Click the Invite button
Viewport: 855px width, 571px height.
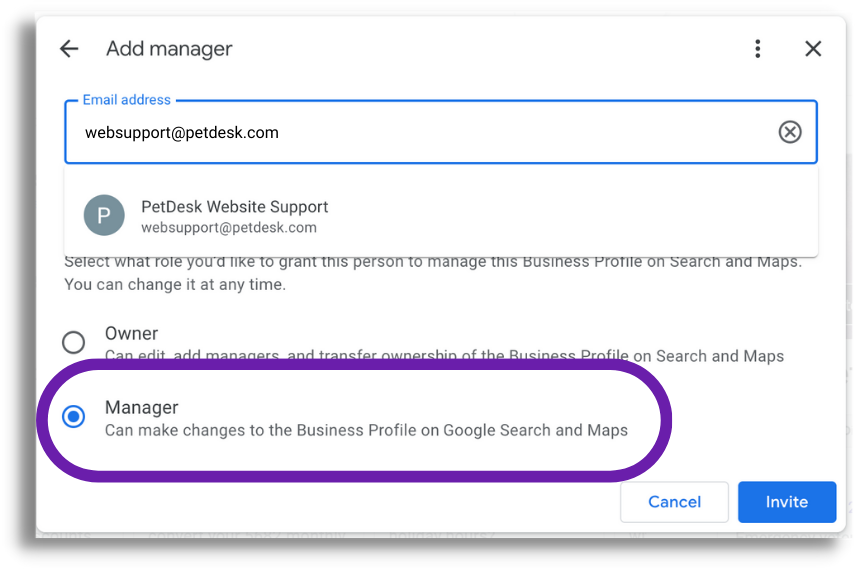[x=786, y=502]
